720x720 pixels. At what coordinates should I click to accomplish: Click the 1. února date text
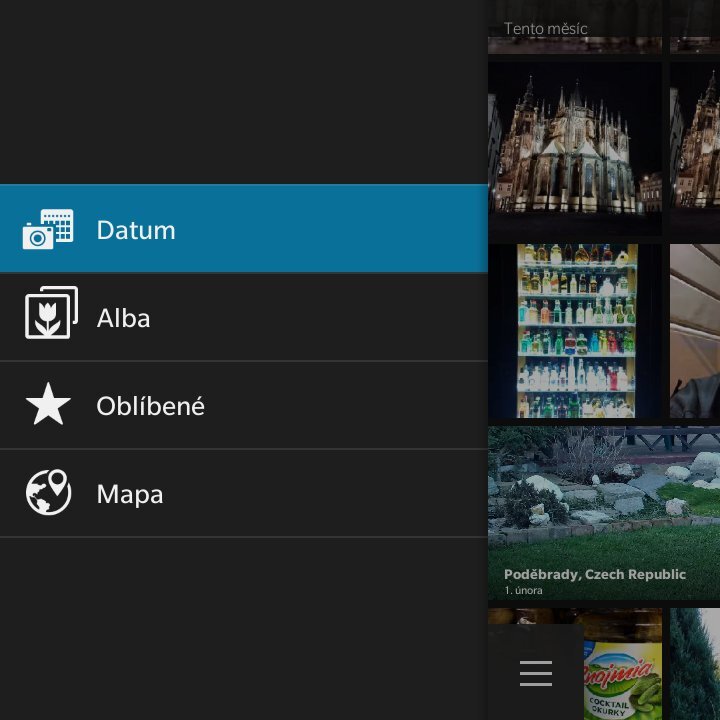coord(523,590)
